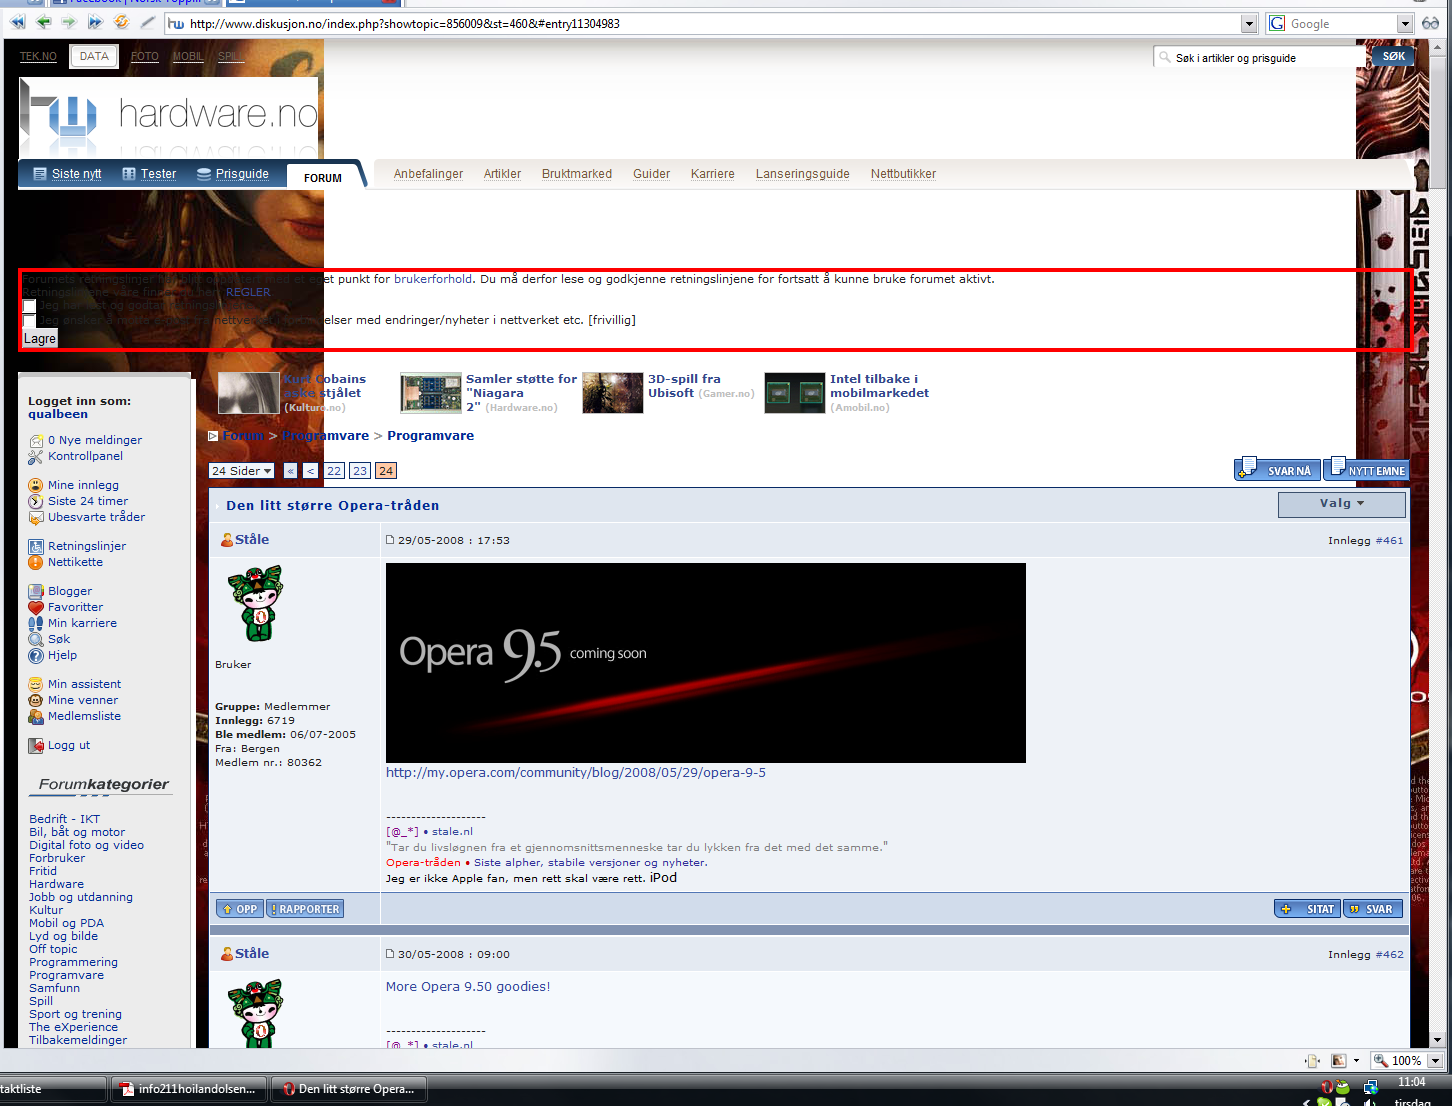Click the SITAT button on post #461

click(x=1307, y=909)
